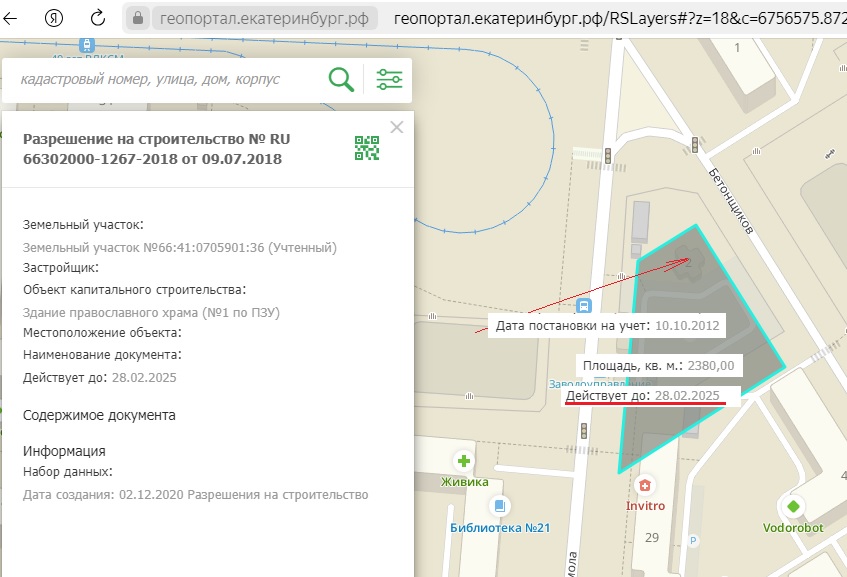Open land plot №66:41:0705901:36 link
The image size is (847, 577).
click(x=180, y=247)
